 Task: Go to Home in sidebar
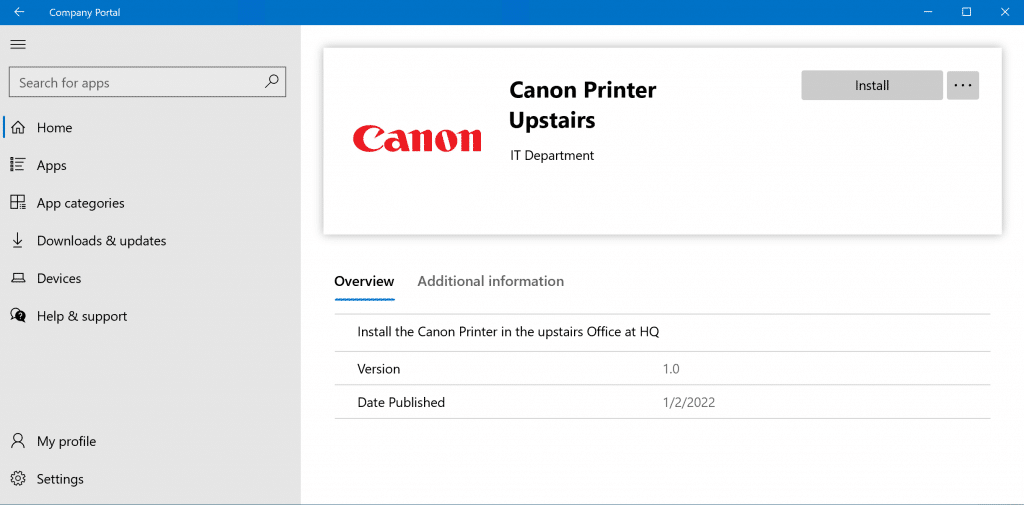pos(55,128)
